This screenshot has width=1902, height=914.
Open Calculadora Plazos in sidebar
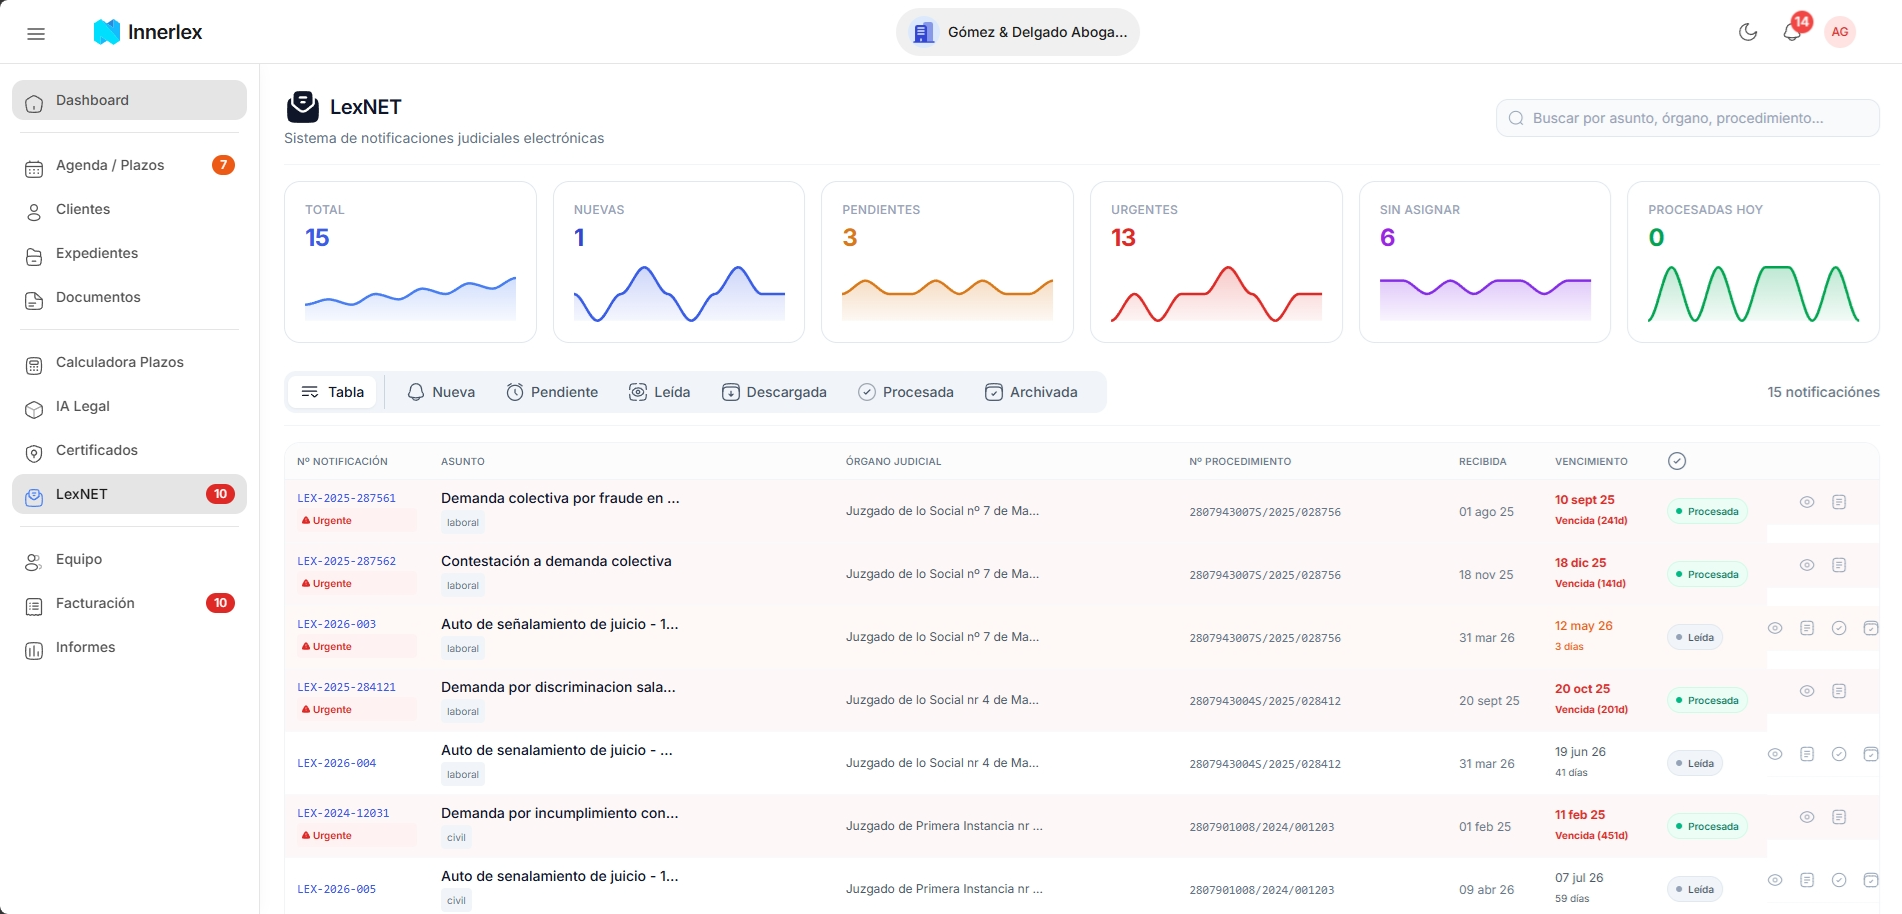pos(129,362)
